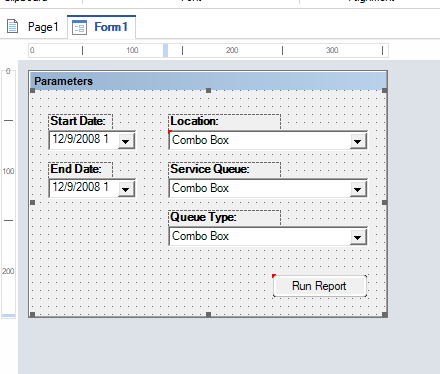The height and width of the screenshot is (374, 440).
Task: Select the End Date label
Action: pos(80,169)
